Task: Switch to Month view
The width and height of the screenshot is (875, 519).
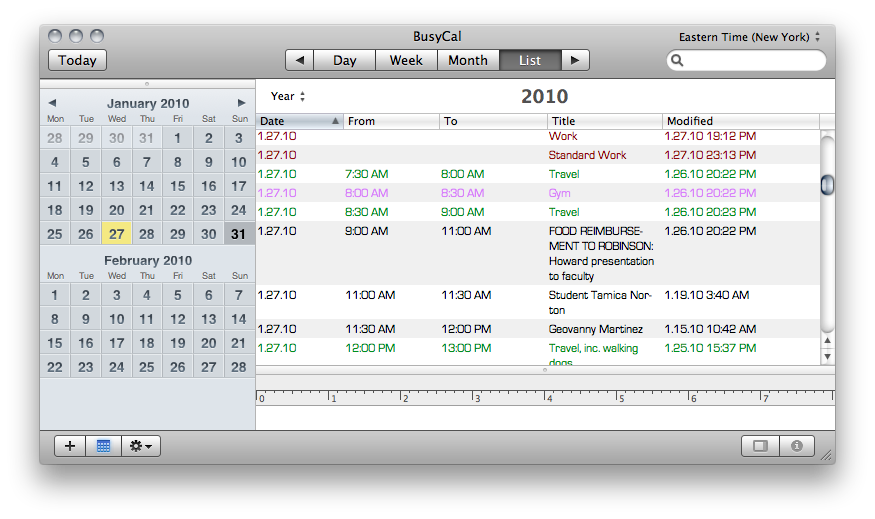Action: (468, 60)
